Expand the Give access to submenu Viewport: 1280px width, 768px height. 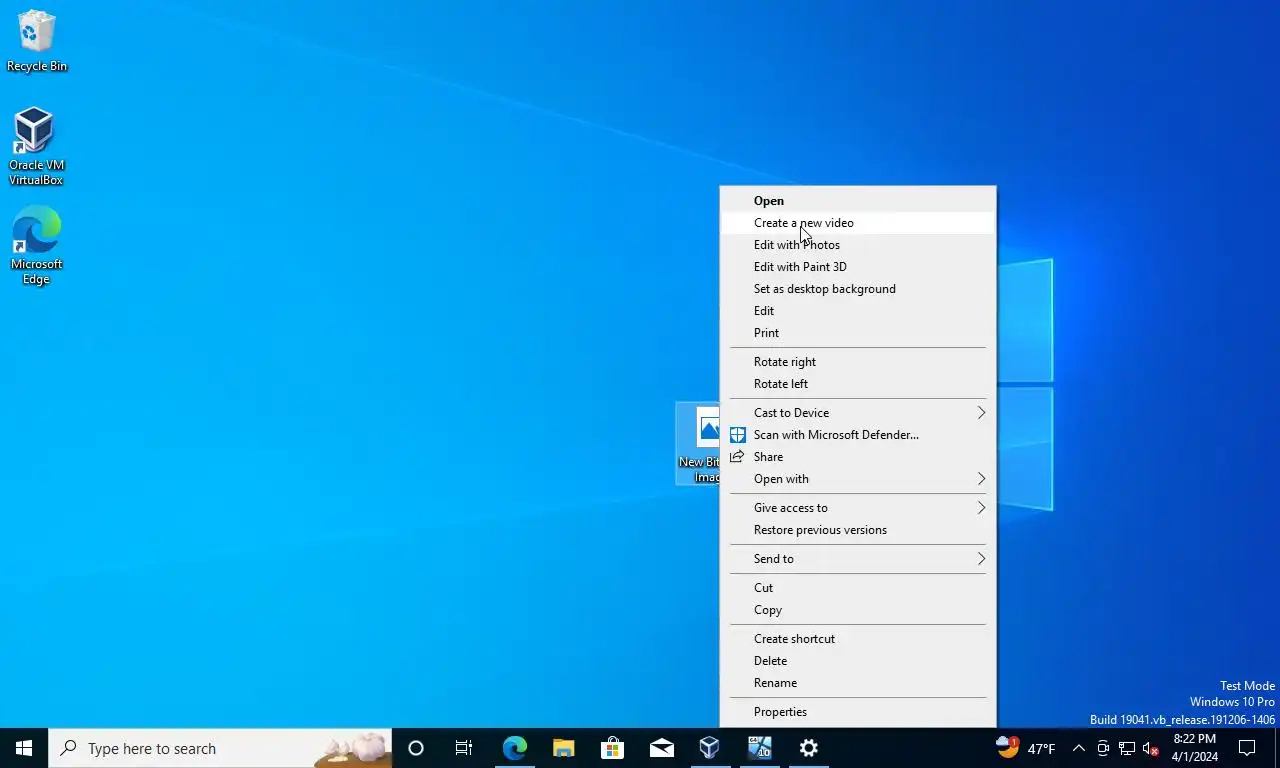coord(858,508)
